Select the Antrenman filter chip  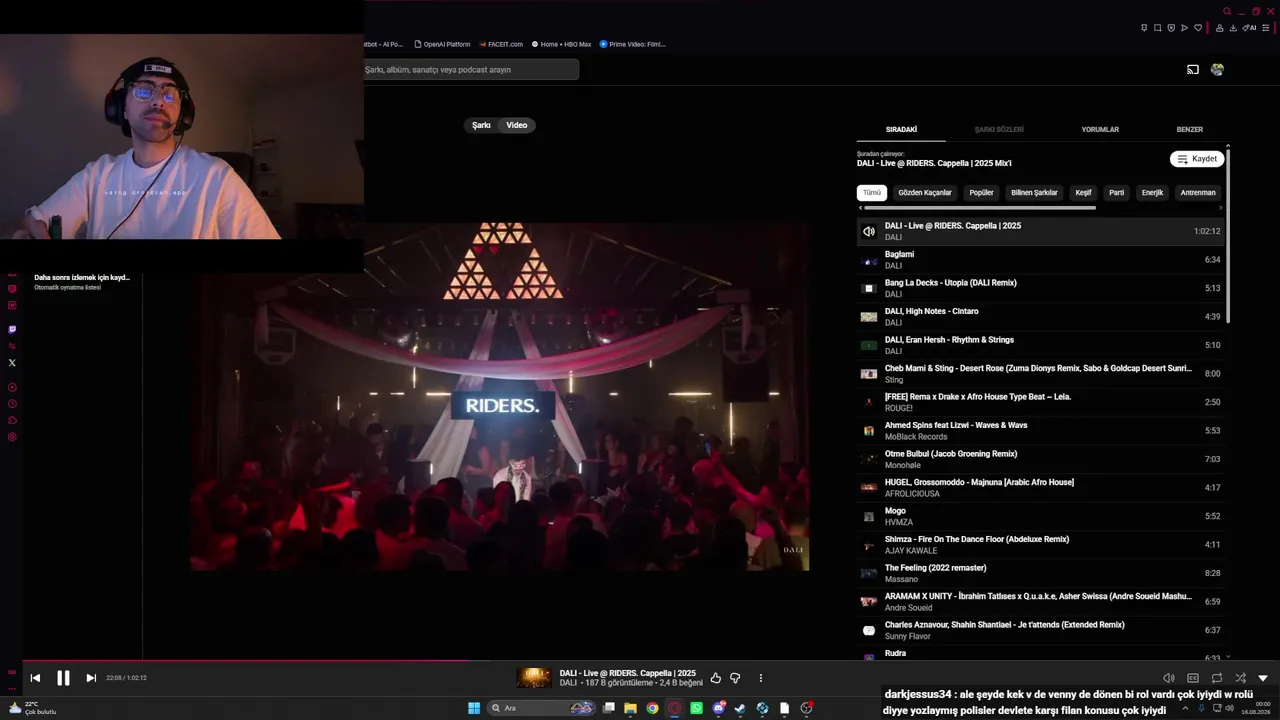point(1198,193)
